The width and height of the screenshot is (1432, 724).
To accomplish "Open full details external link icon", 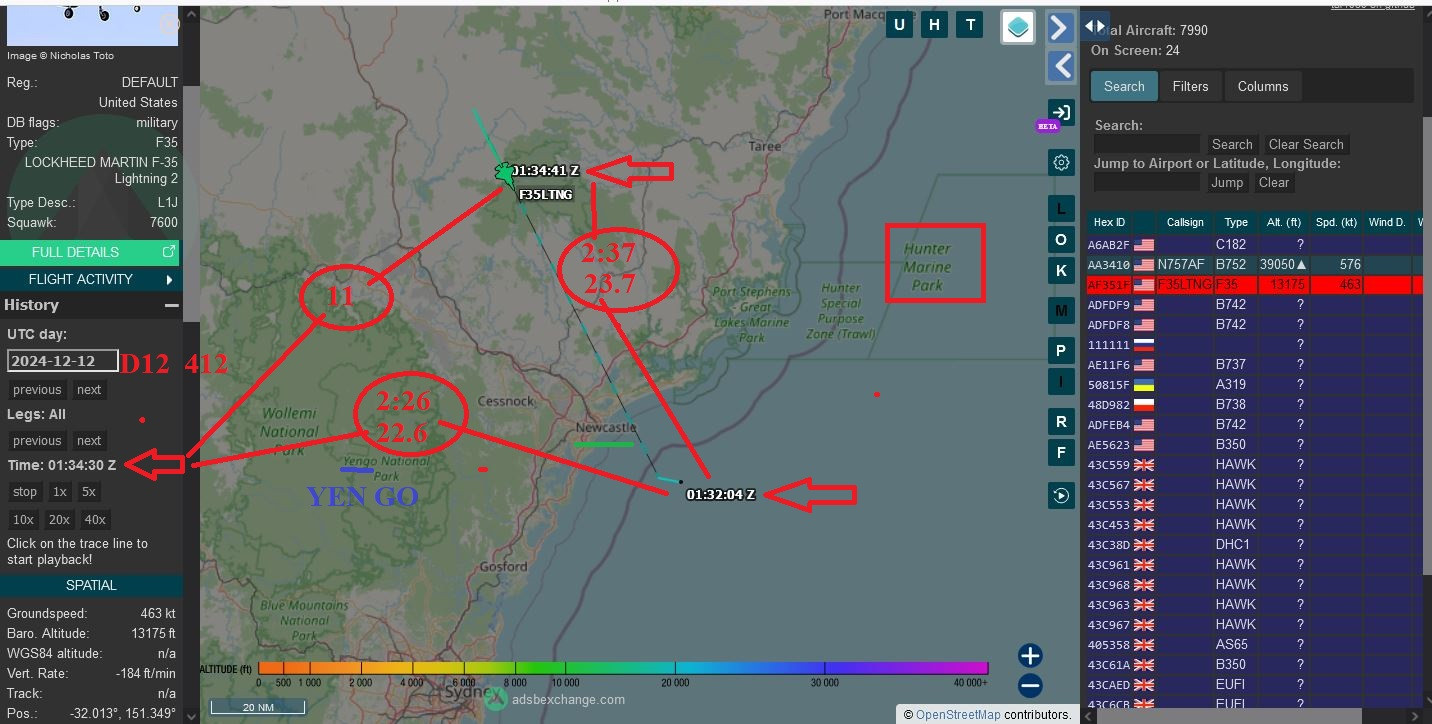I will [169, 252].
